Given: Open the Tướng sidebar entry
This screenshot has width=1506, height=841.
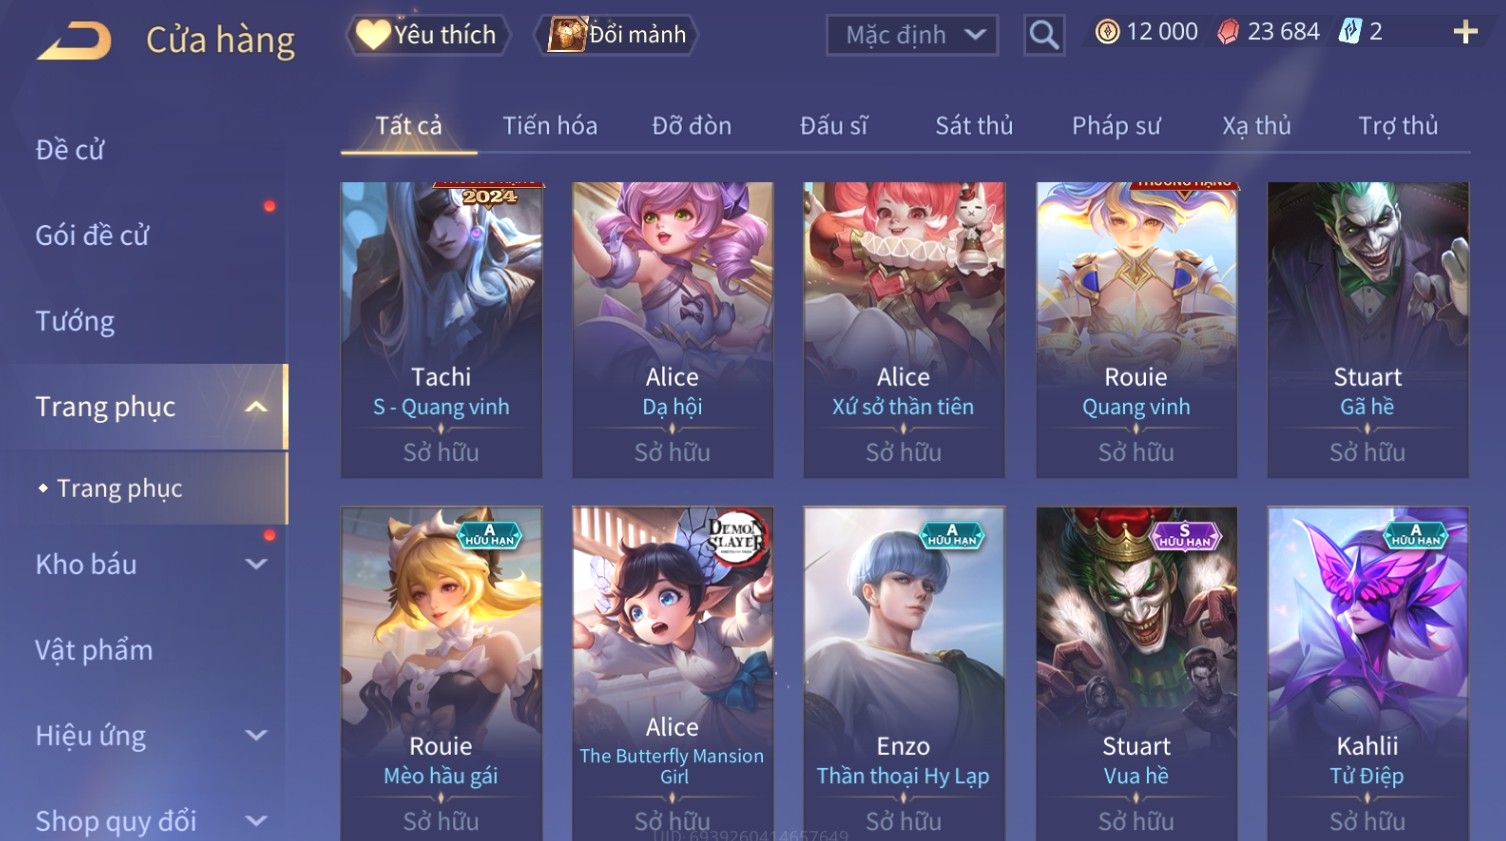Looking at the screenshot, I should pyautogui.click(x=75, y=321).
